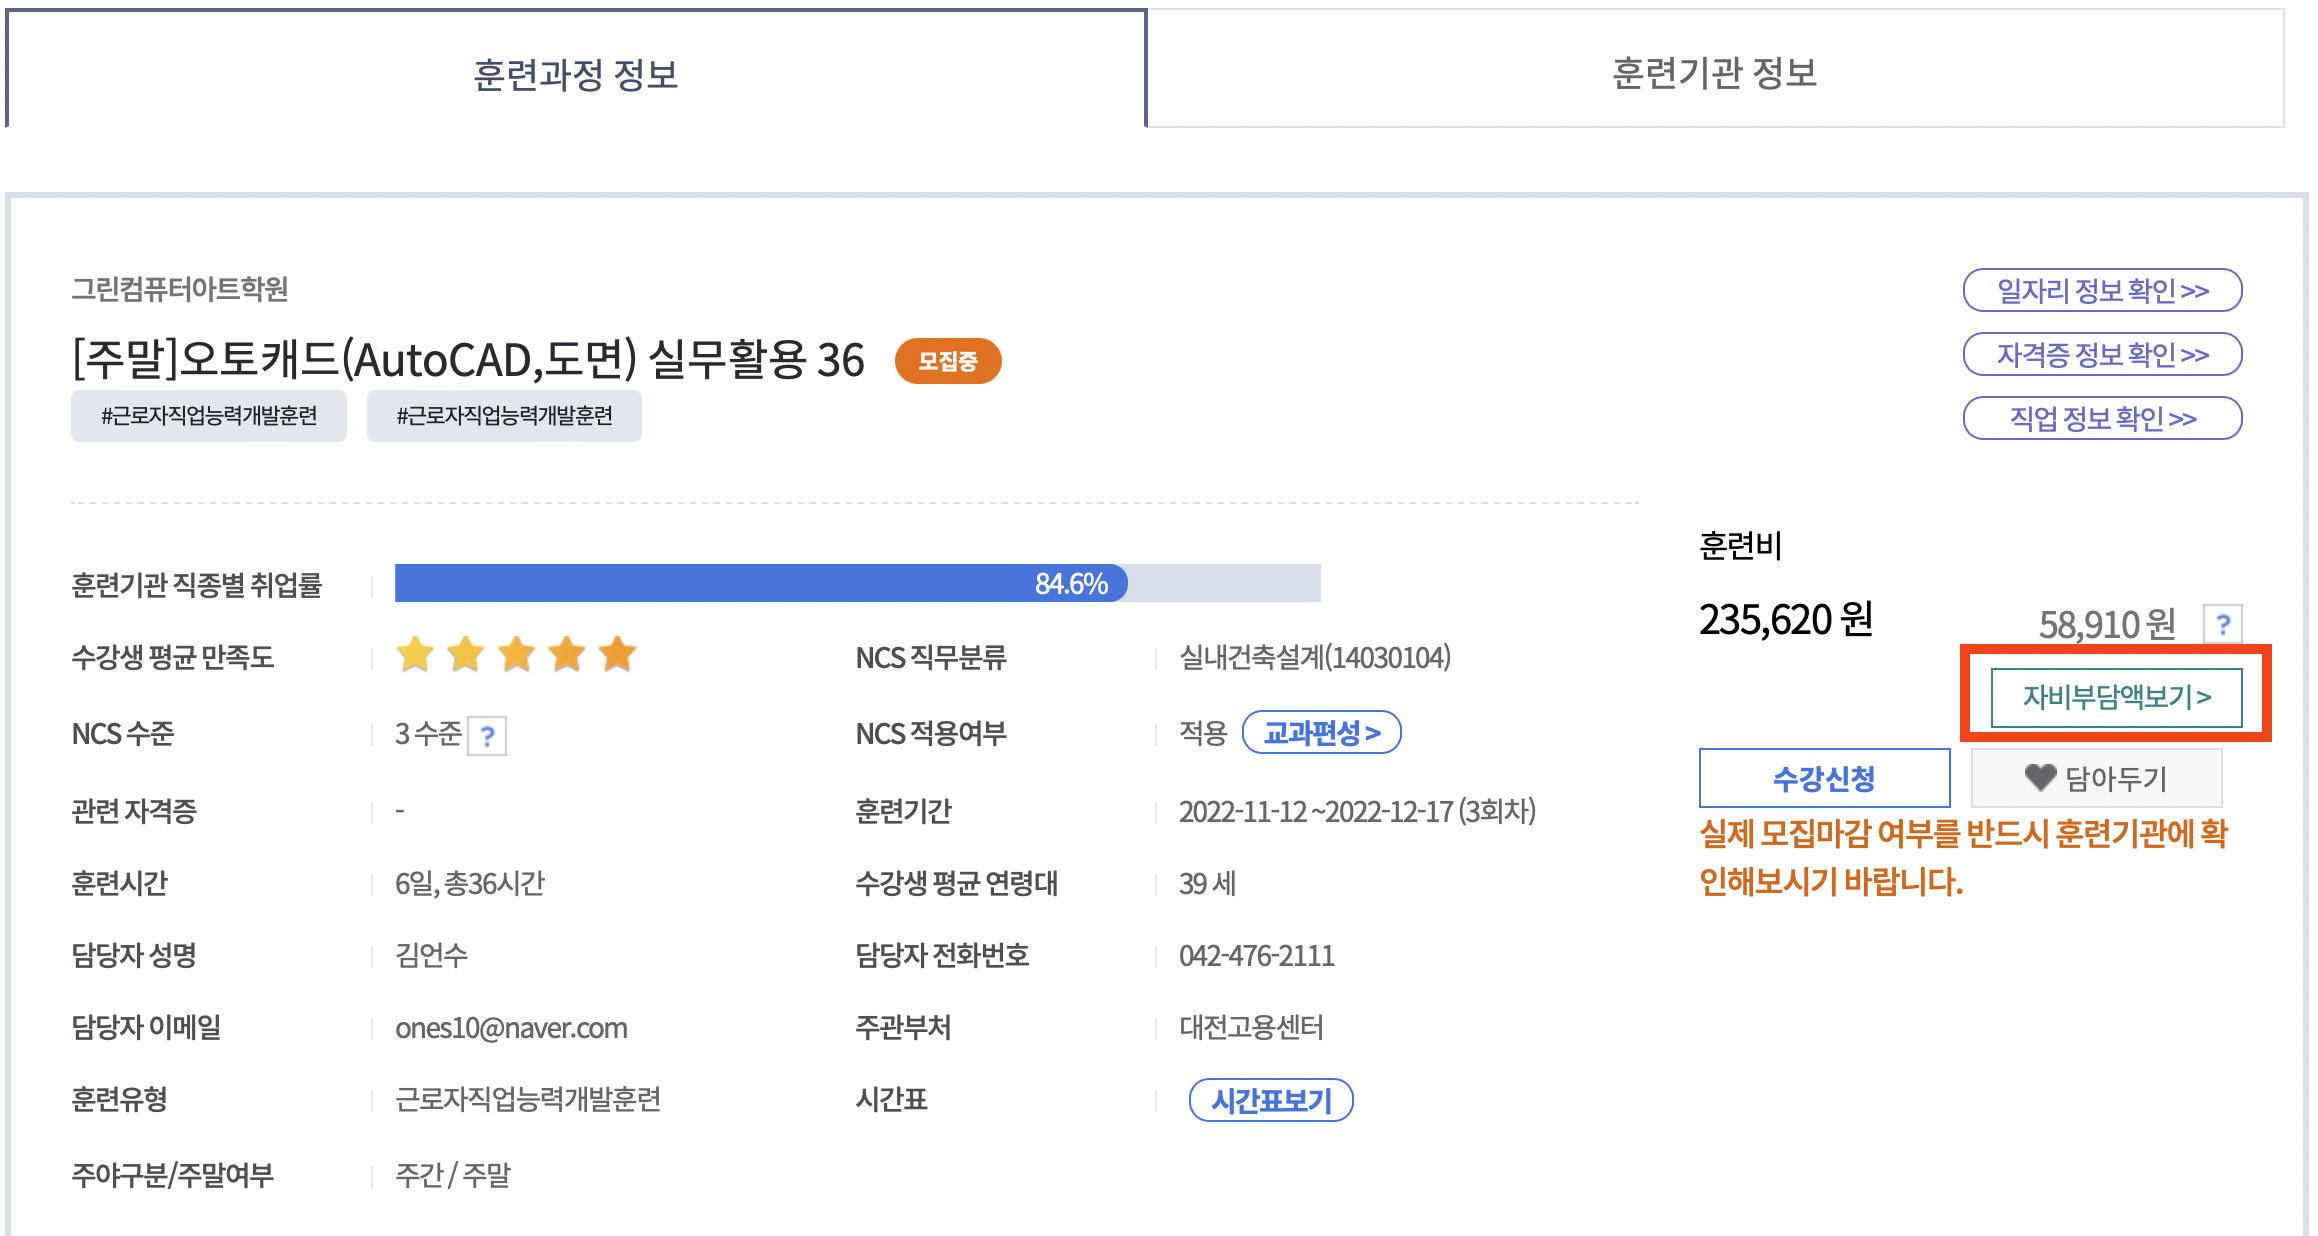Open 일자리 정보 확인 link
Image resolution: width=2318 pixels, height=1236 pixels.
point(2102,290)
